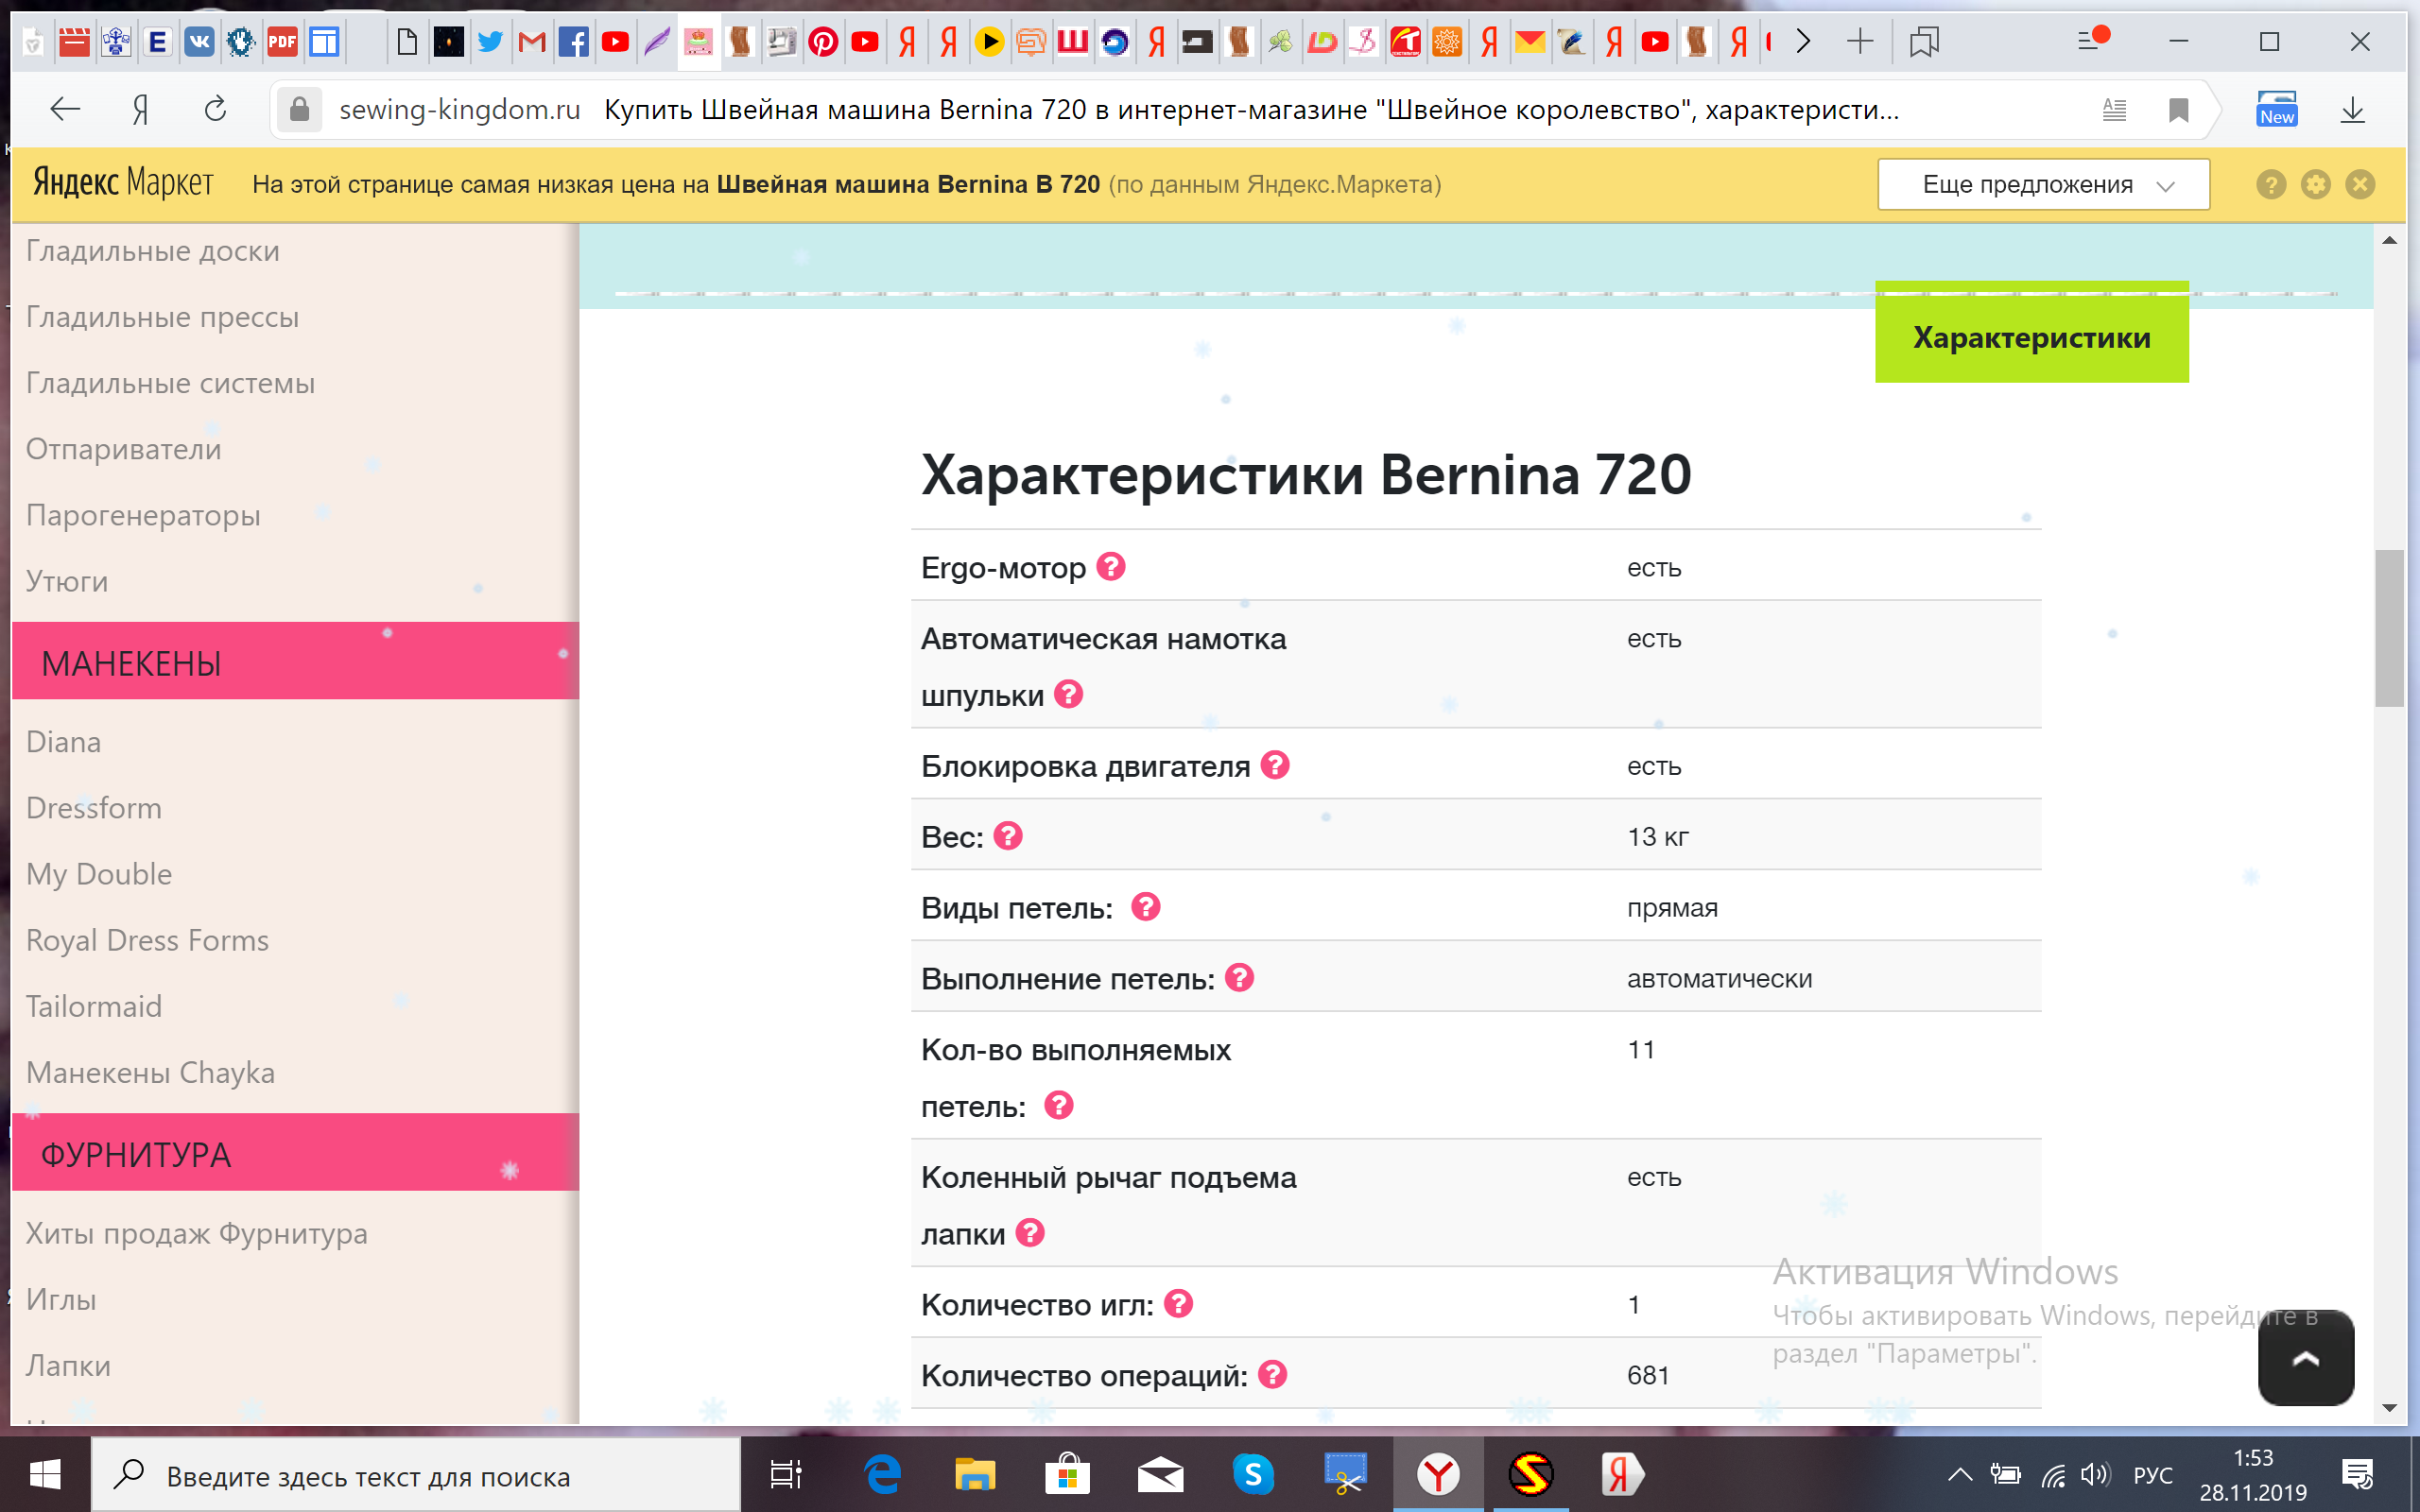The height and width of the screenshot is (1512, 2420).
Task: Click scrollbar down arrow
Action: pos(2389,1408)
